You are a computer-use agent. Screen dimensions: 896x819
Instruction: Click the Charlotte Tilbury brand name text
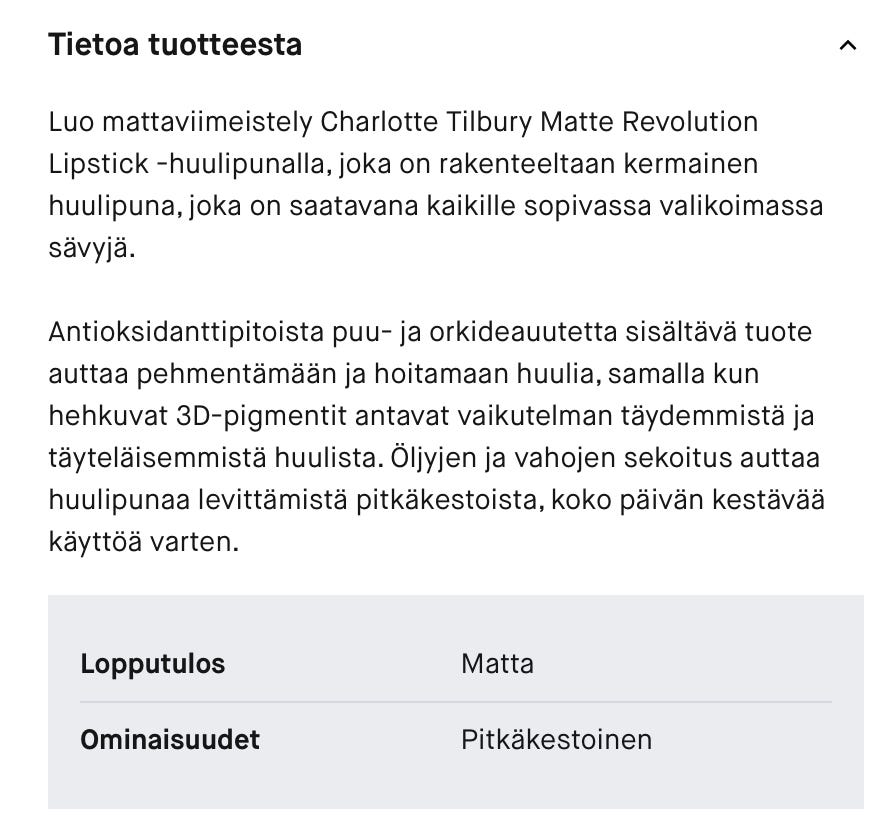tap(427, 122)
